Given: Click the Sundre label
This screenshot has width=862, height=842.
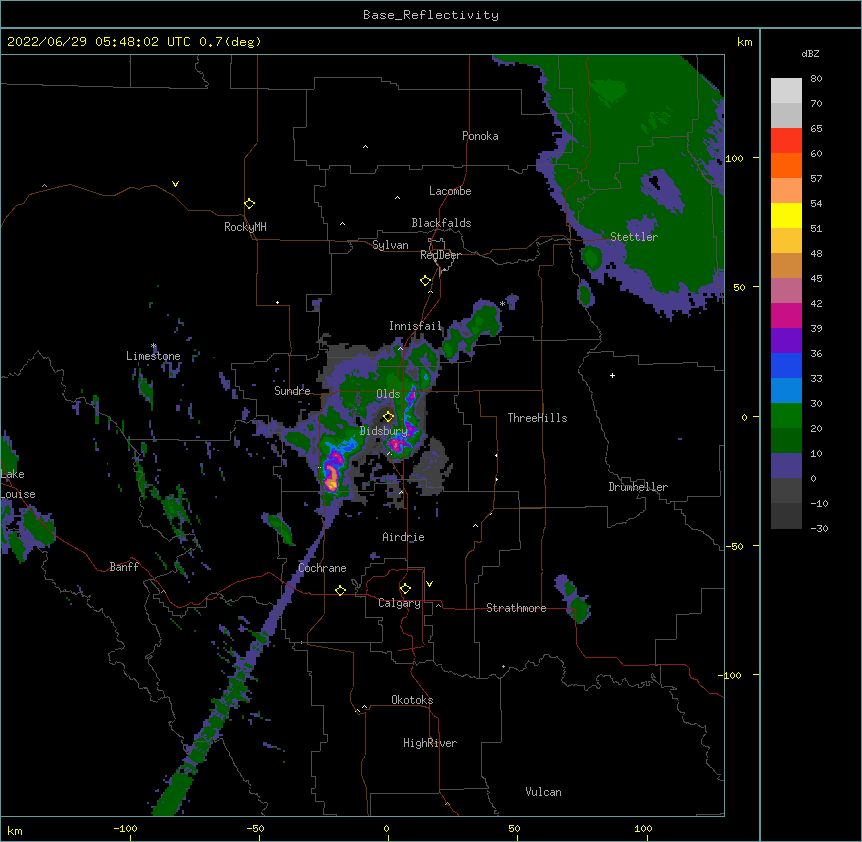Looking at the screenshot, I should click(292, 391).
